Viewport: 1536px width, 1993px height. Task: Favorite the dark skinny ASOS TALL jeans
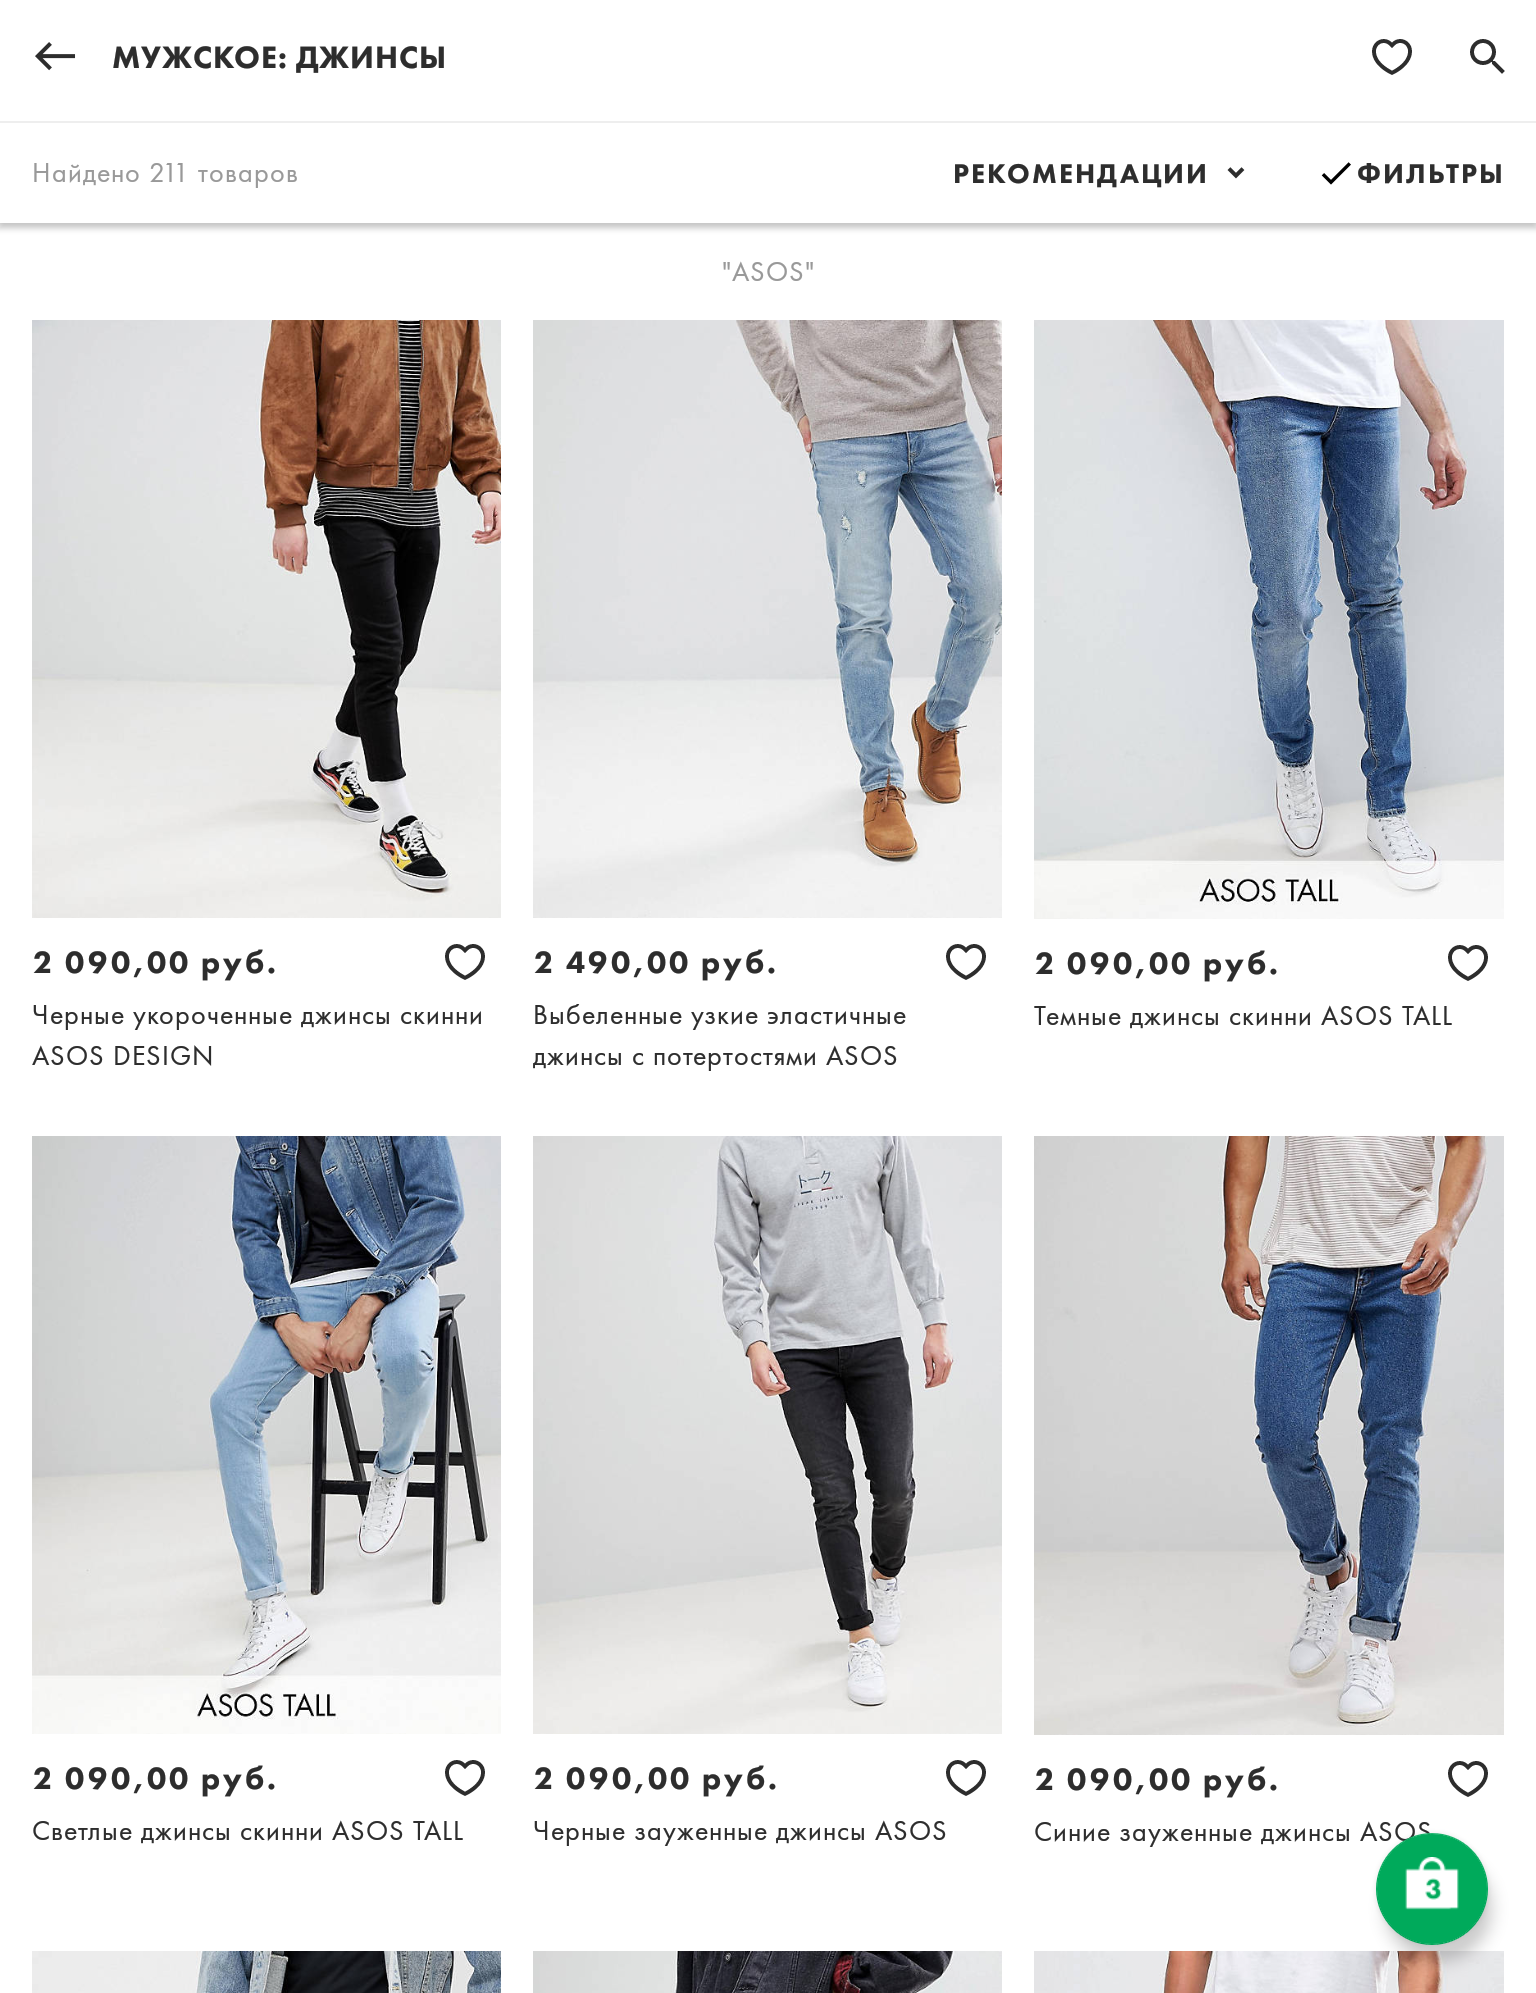point(1468,963)
